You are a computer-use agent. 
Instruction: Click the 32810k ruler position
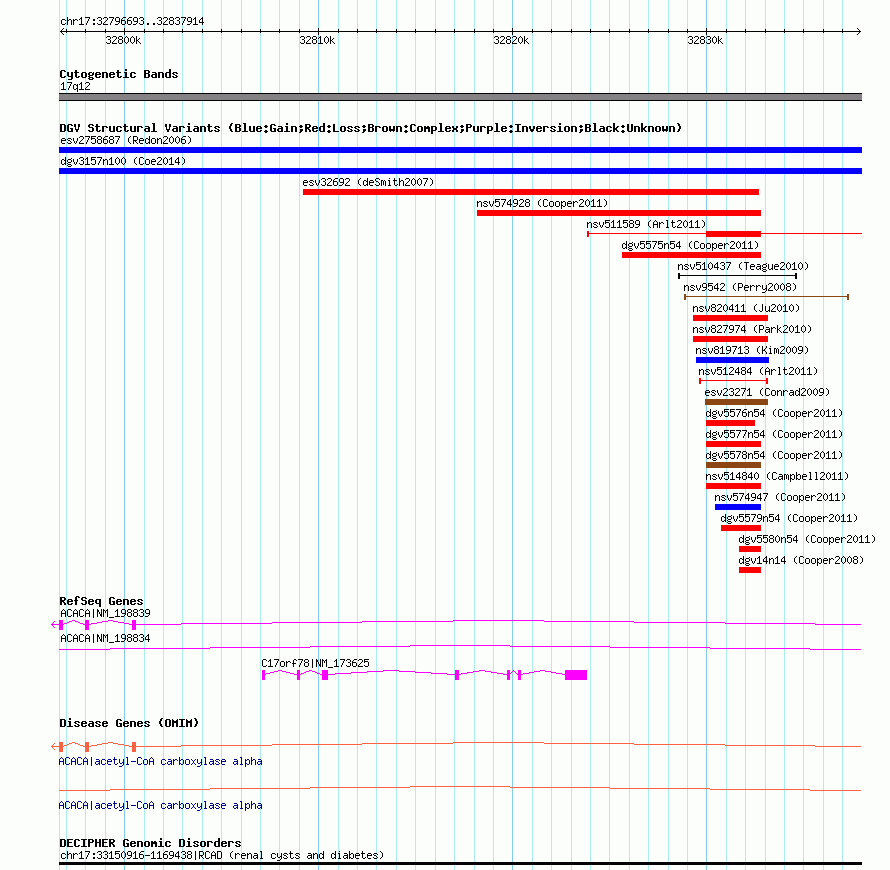pyautogui.click(x=317, y=40)
